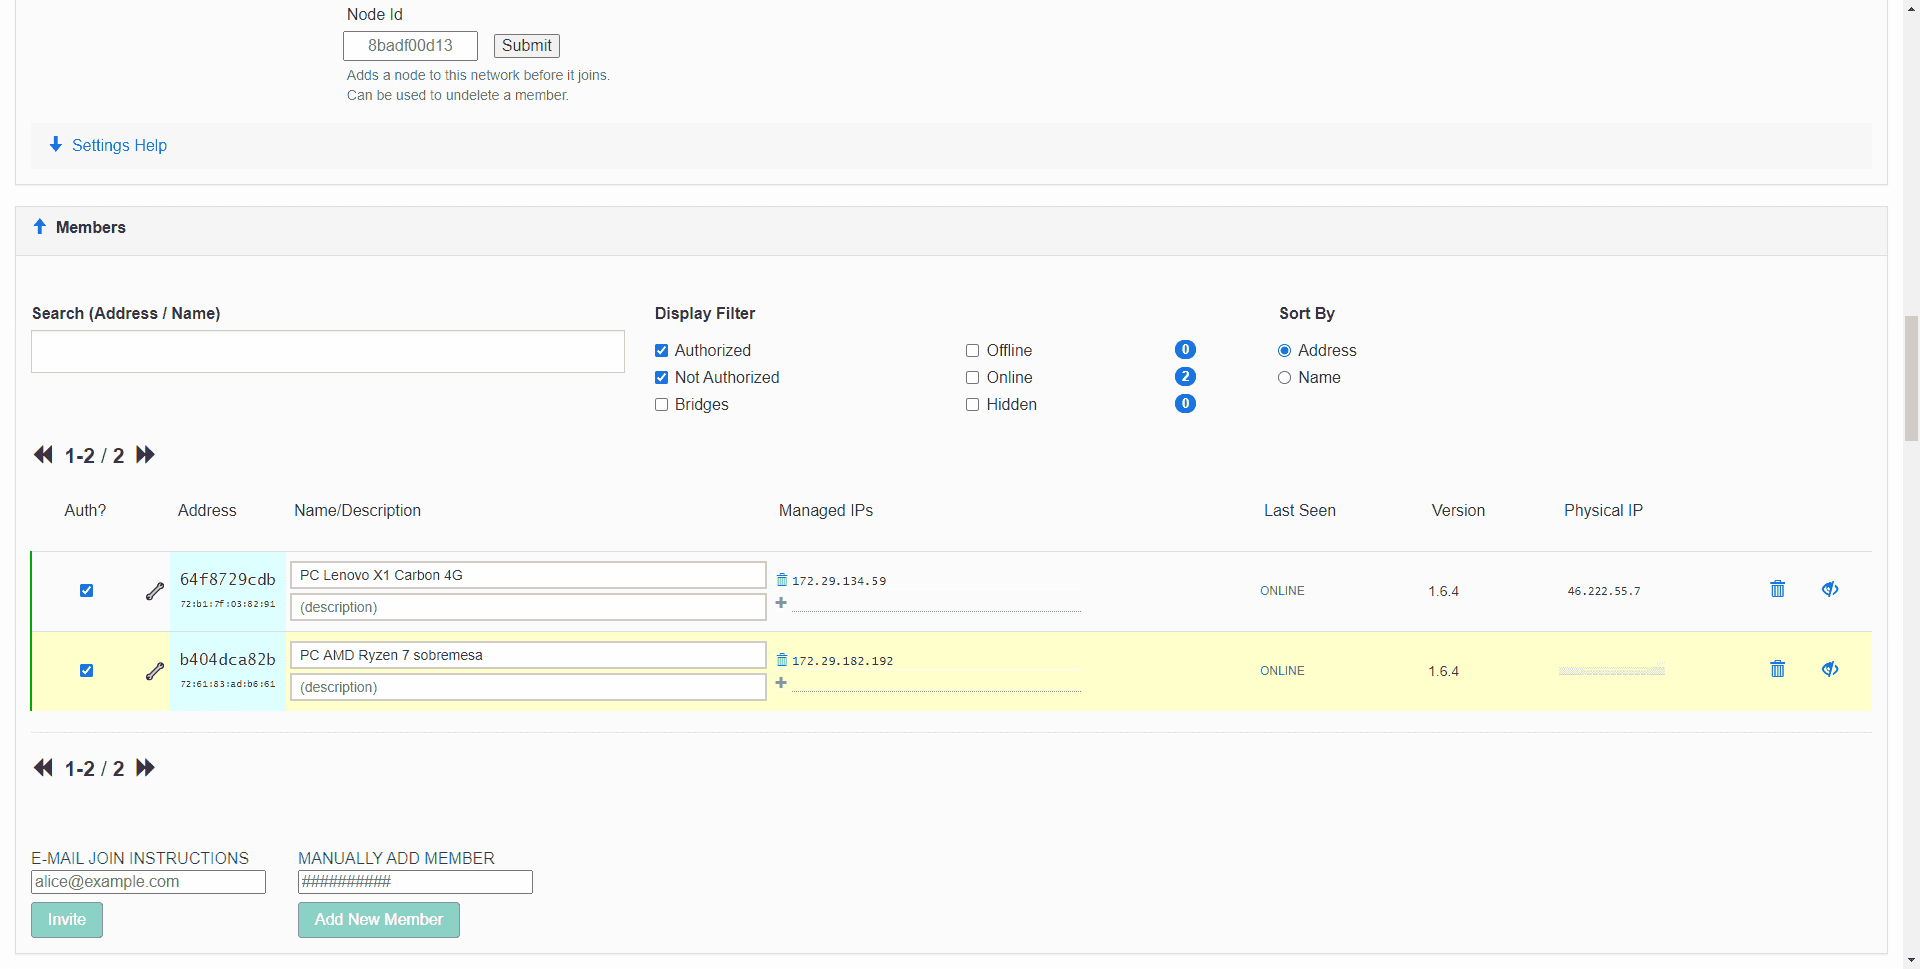The height and width of the screenshot is (969, 1920).
Task: Delete the PC Lenovo X1 Carbon member
Action: tap(1777, 589)
